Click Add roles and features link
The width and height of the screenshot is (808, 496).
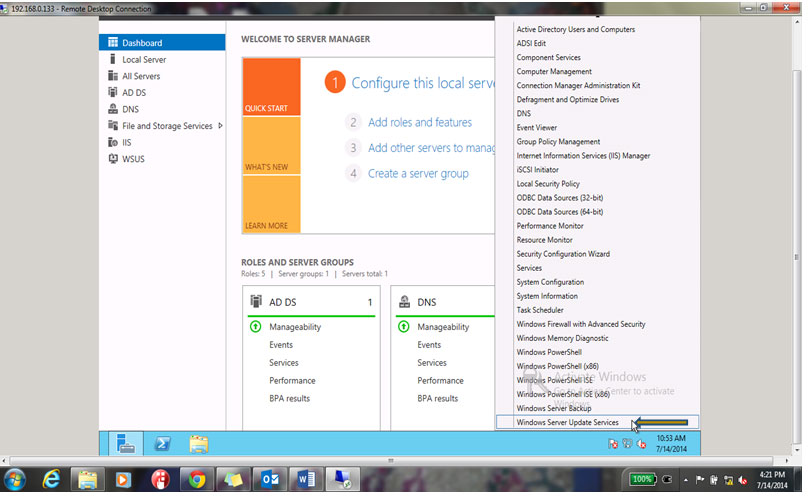[x=420, y=123]
